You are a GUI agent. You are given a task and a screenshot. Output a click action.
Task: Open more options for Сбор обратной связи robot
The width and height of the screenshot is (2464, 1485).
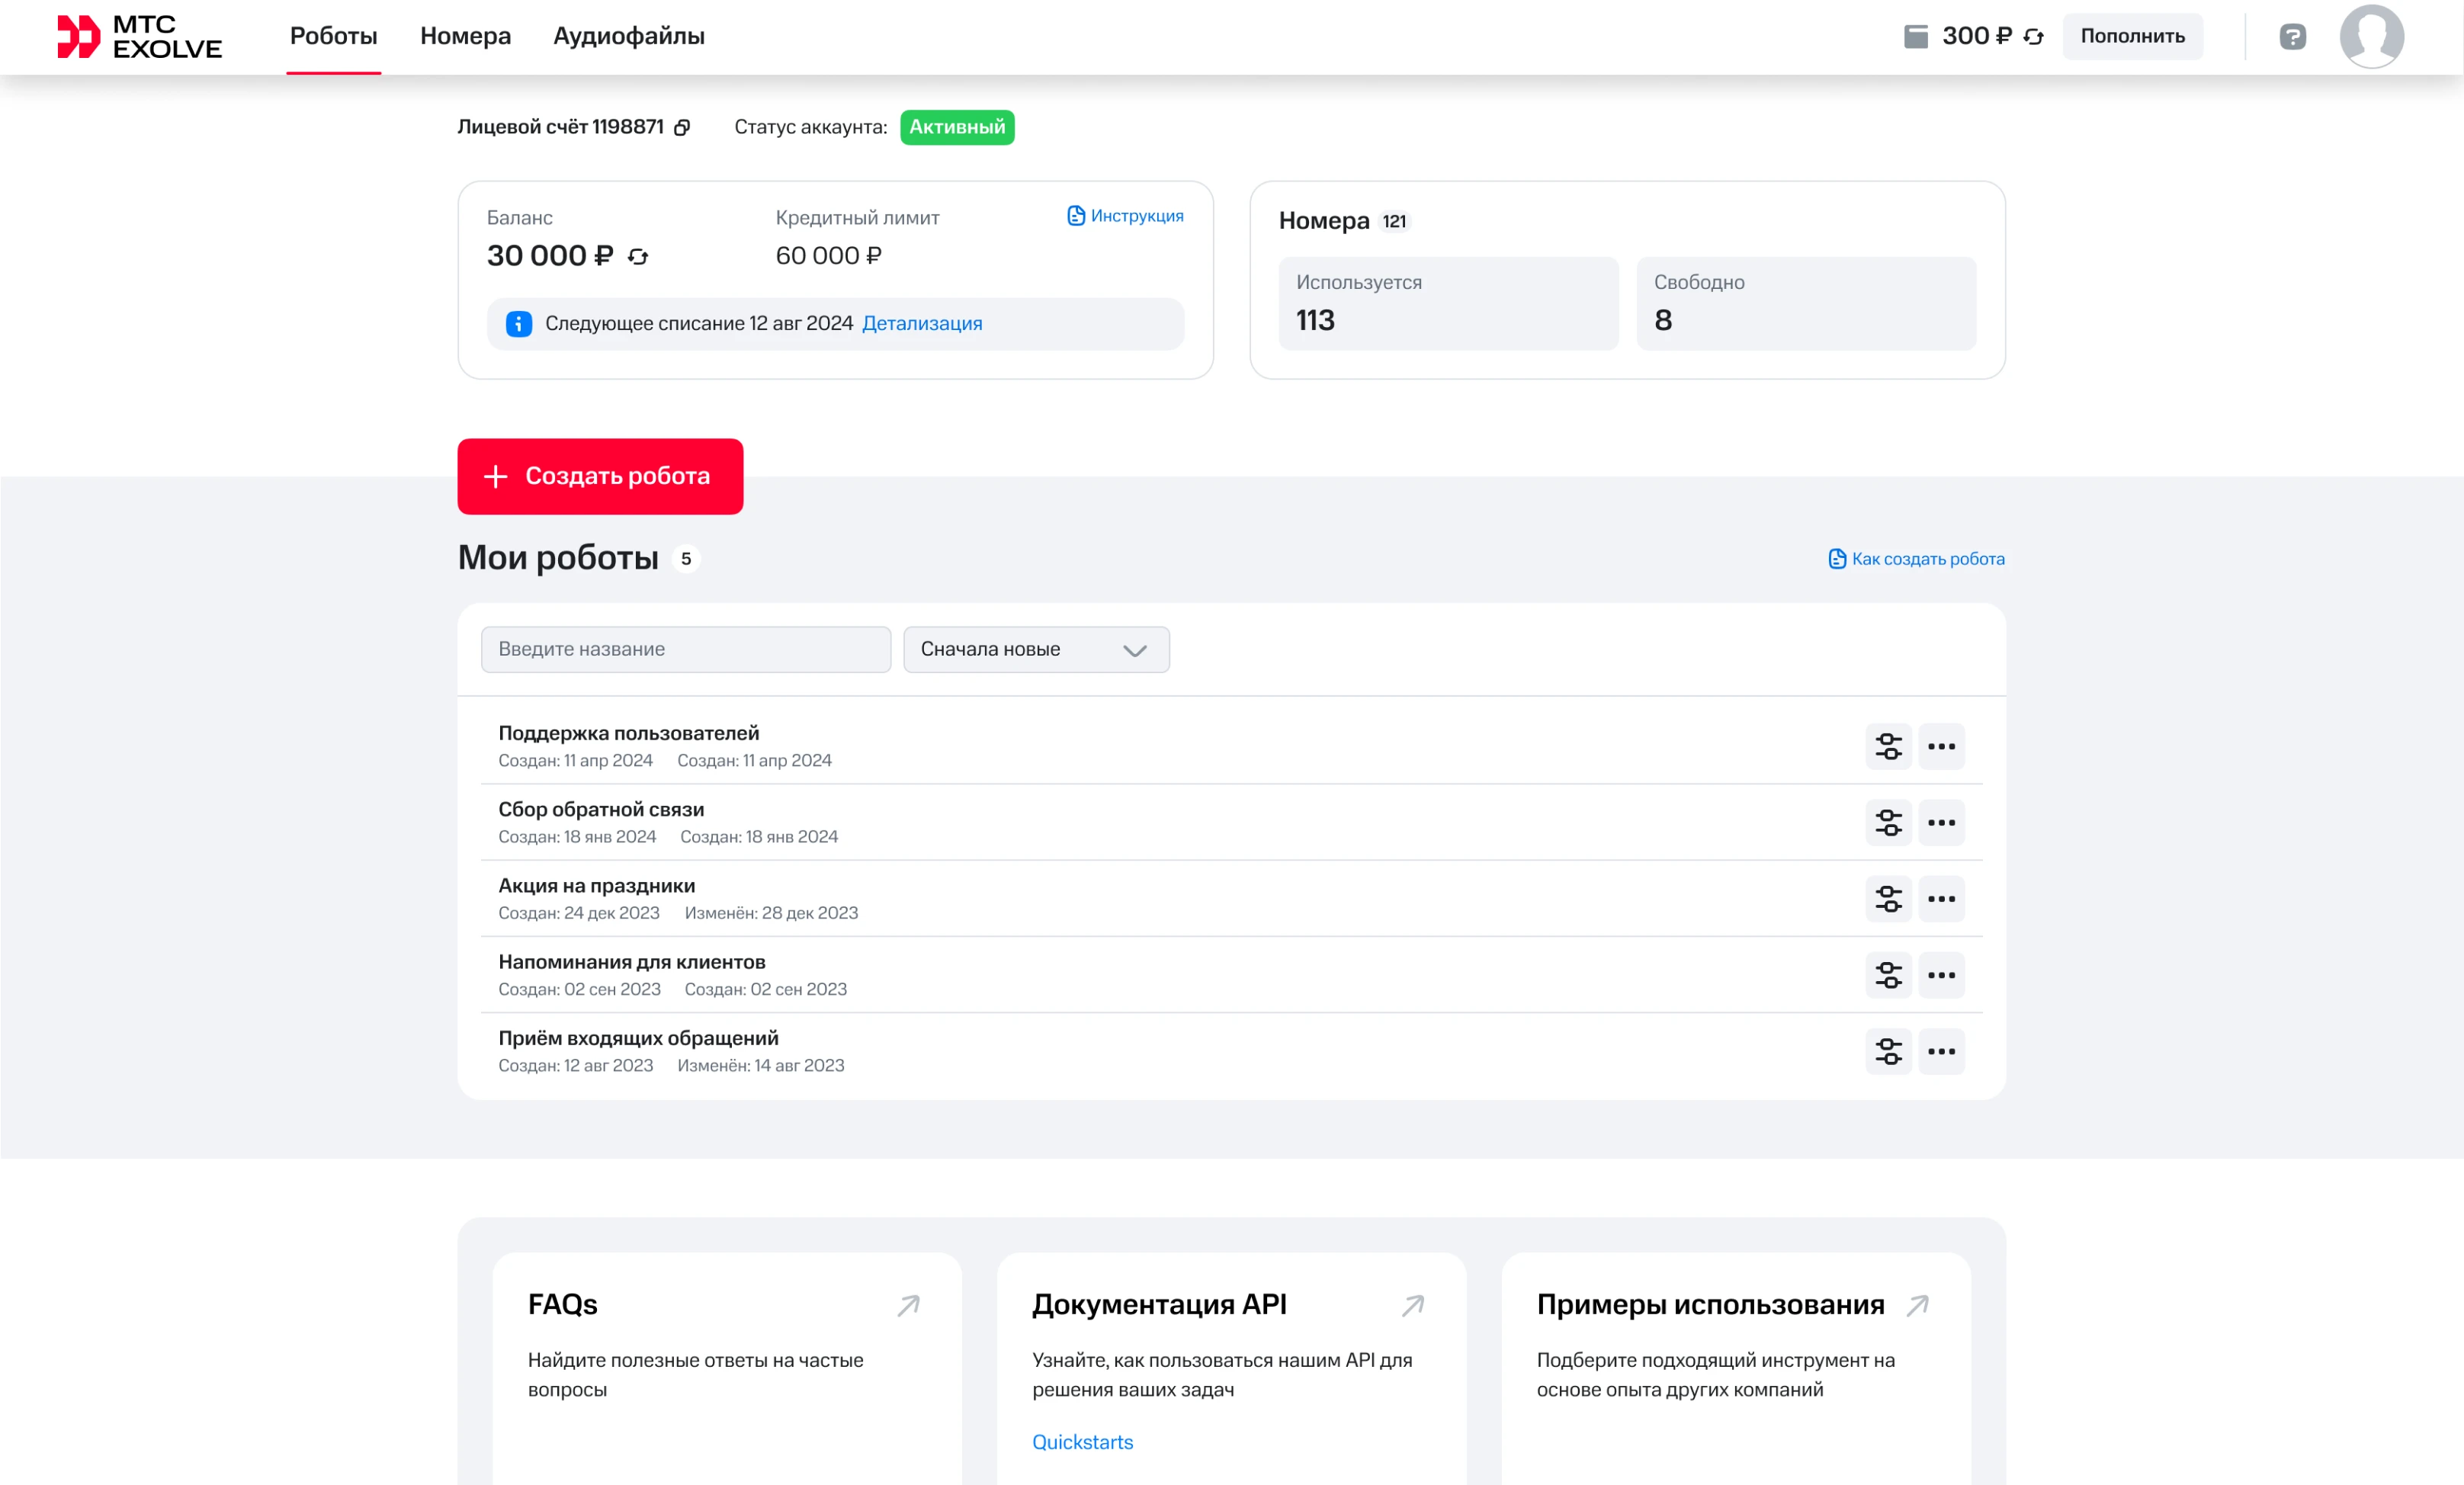click(1943, 822)
